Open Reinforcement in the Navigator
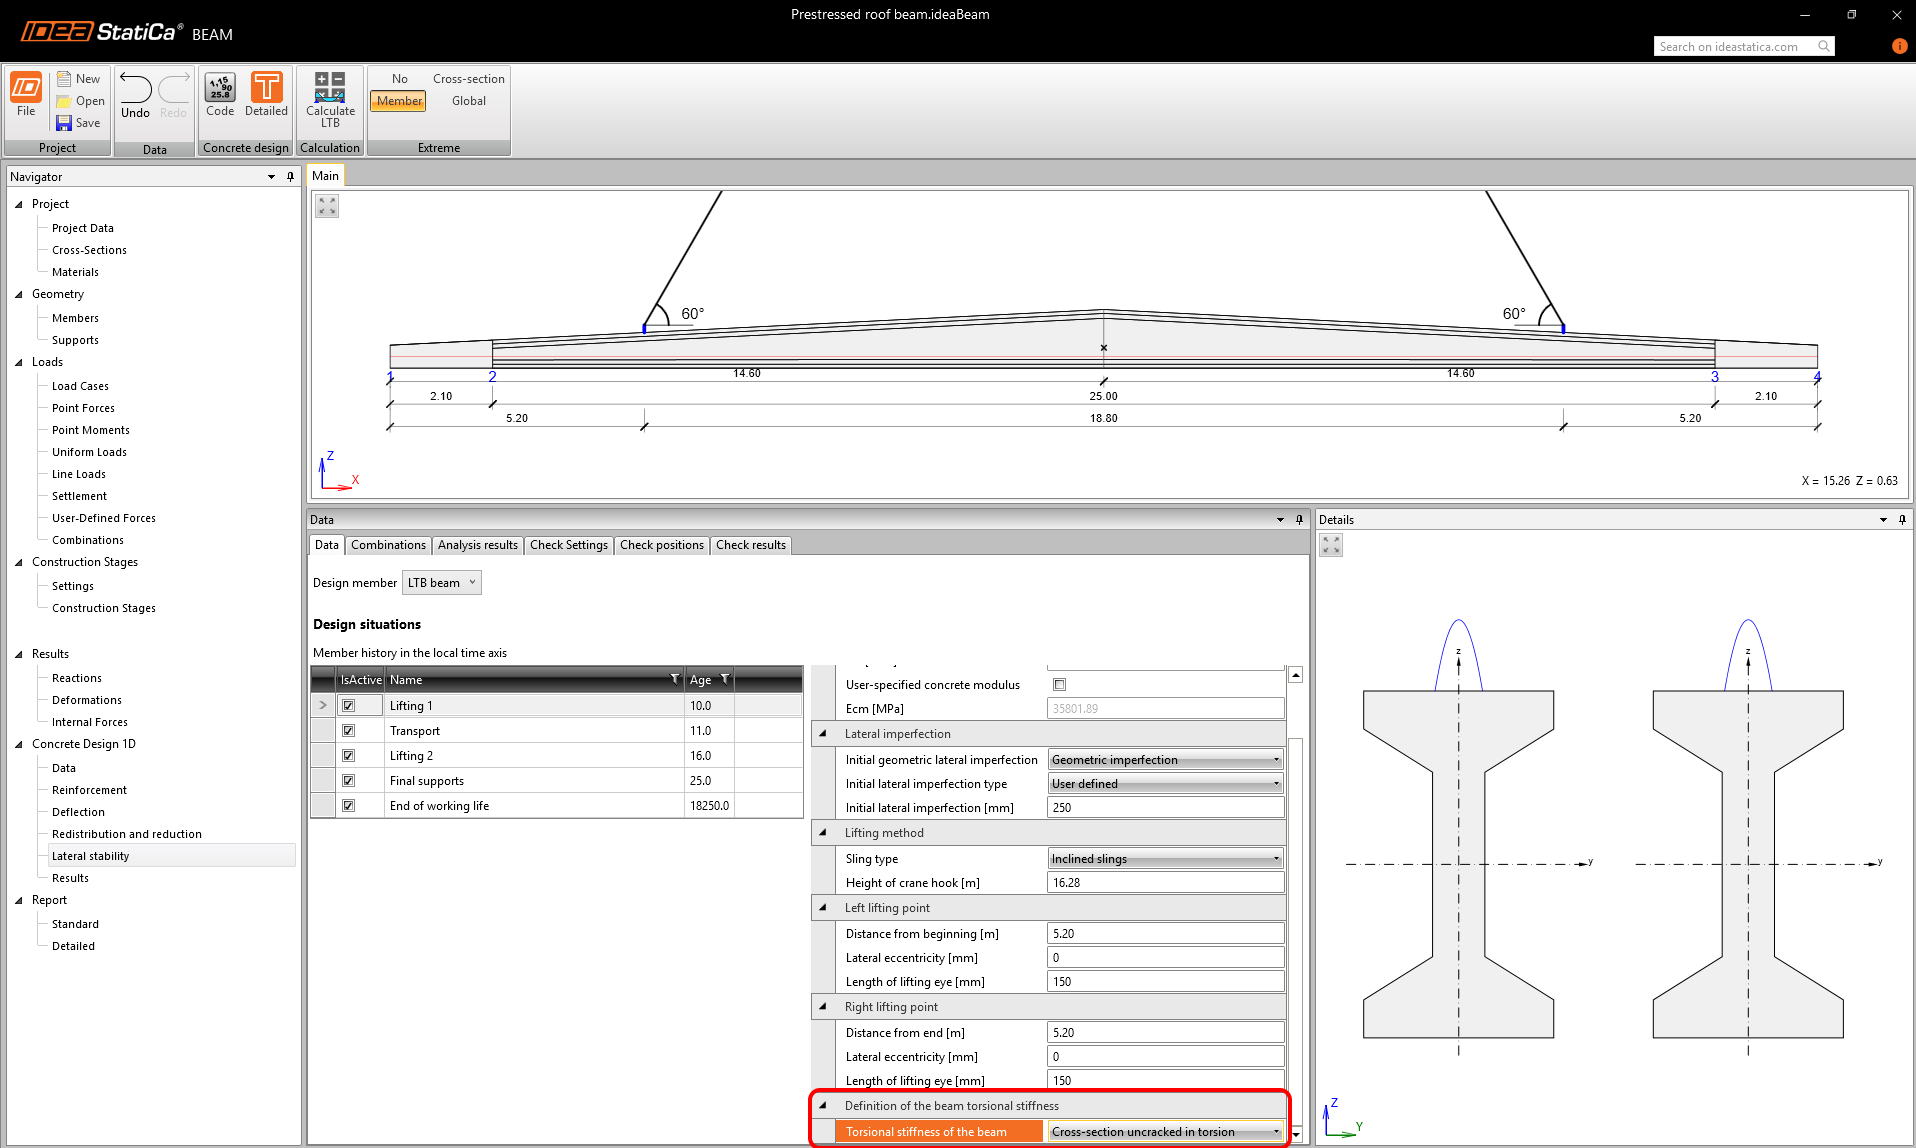 pyautogui.click(x=89, y=790)
